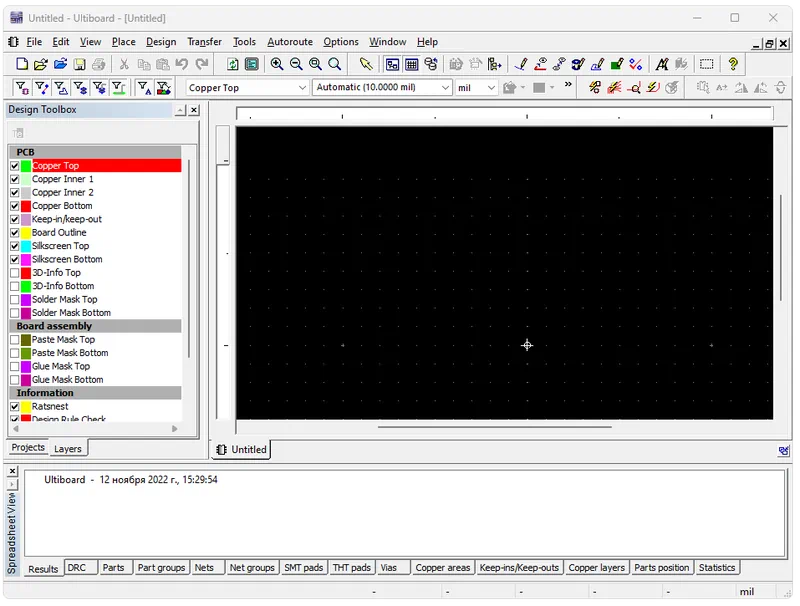Click the Open Sample folder icon
The height and width of the screenshot is (606, 800).
(x=60, y=64)
